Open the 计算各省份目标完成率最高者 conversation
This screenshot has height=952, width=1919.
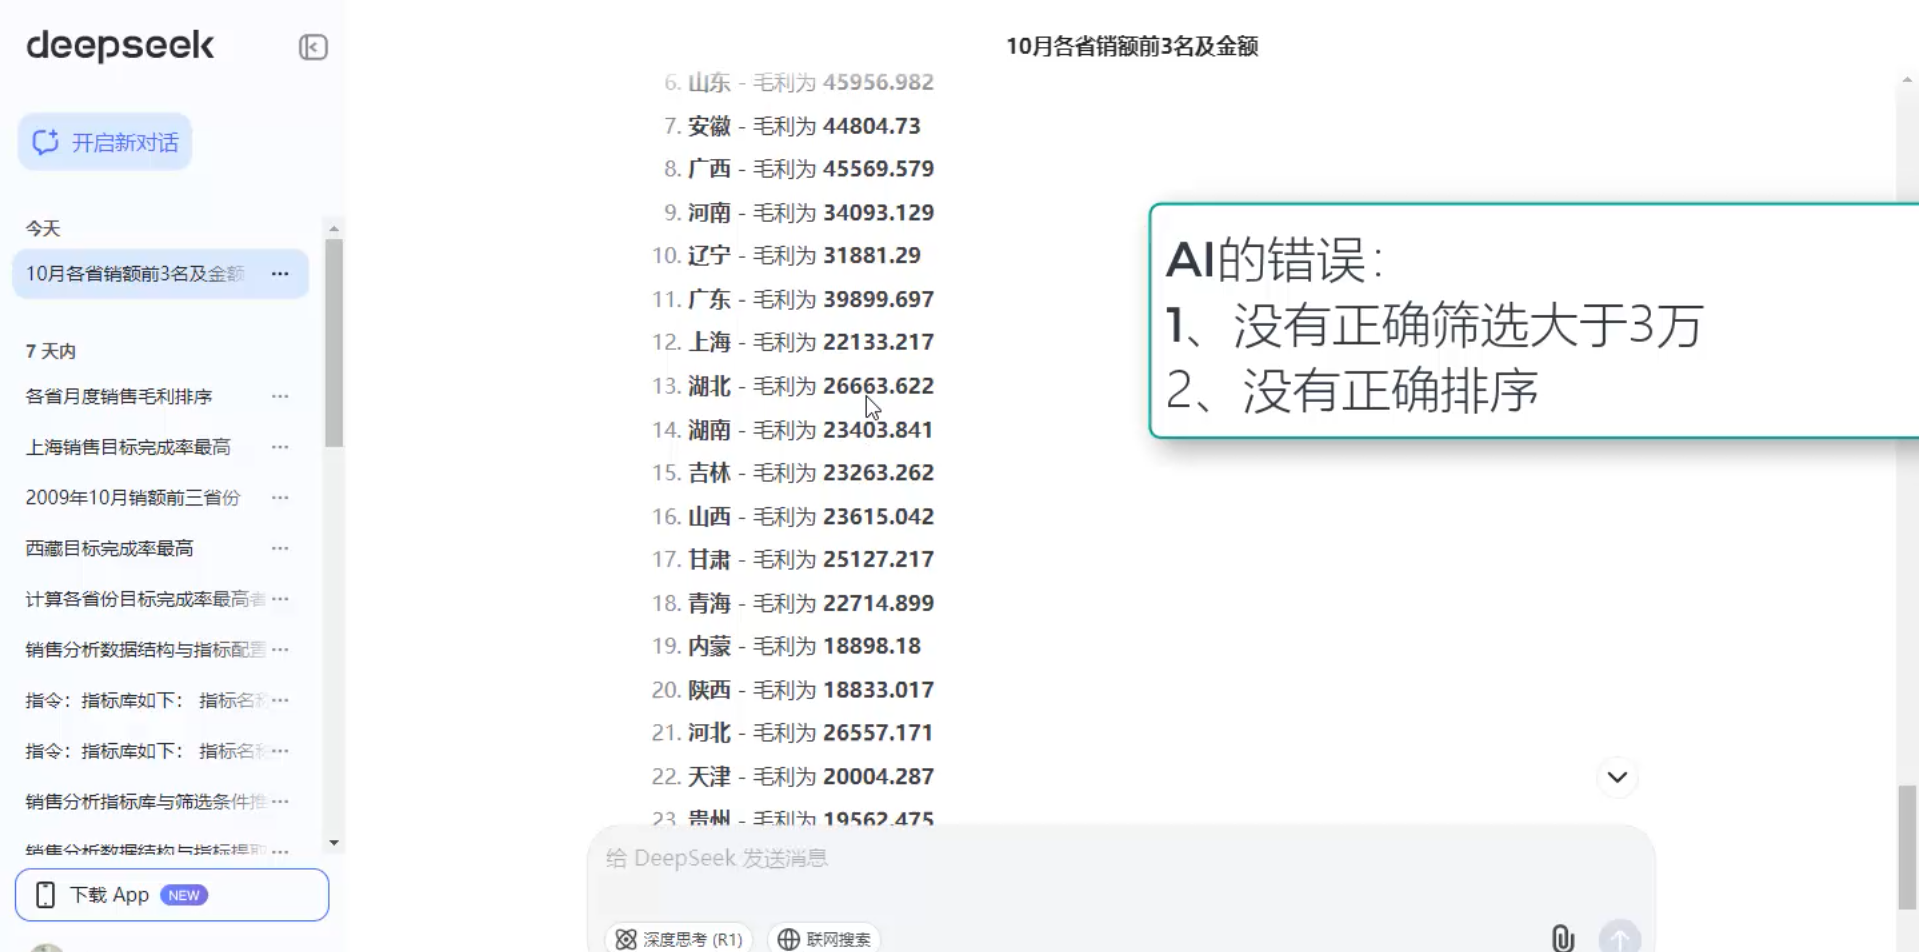tap(145, 599)
